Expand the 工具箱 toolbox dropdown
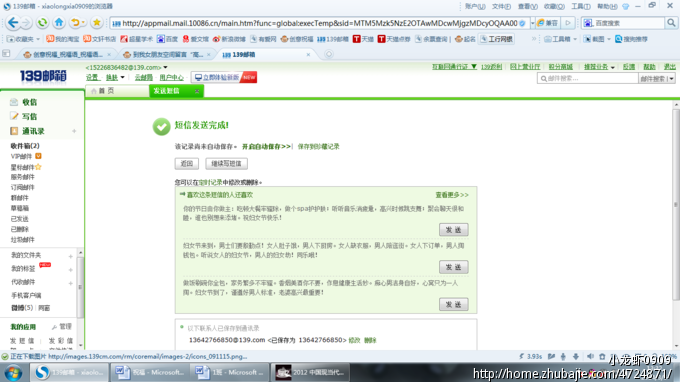This screenshot has width=680, height=382. pyautogui.click(x=575, y=39)
